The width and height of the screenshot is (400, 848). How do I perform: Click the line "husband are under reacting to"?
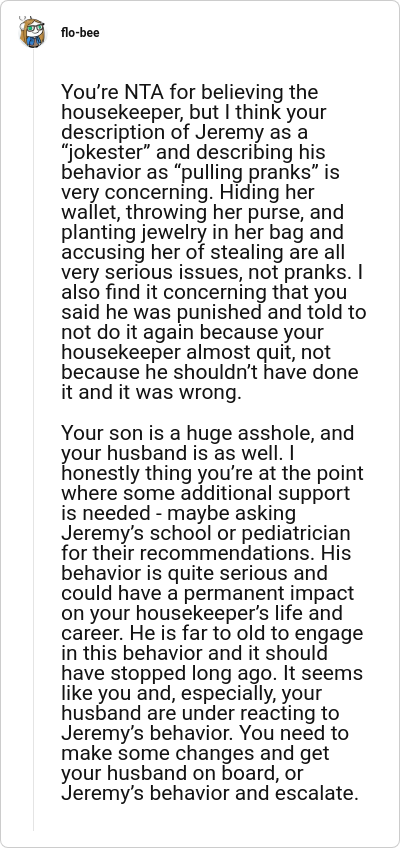click(200, 714)
